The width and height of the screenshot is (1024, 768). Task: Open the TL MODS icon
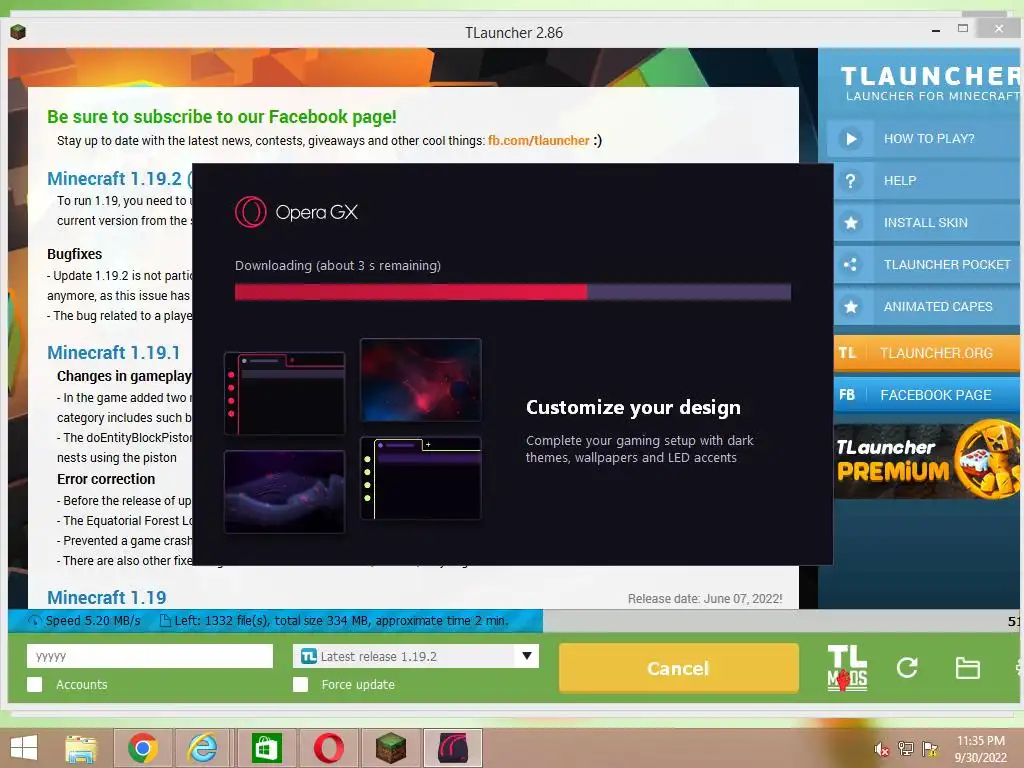point(847,668)
